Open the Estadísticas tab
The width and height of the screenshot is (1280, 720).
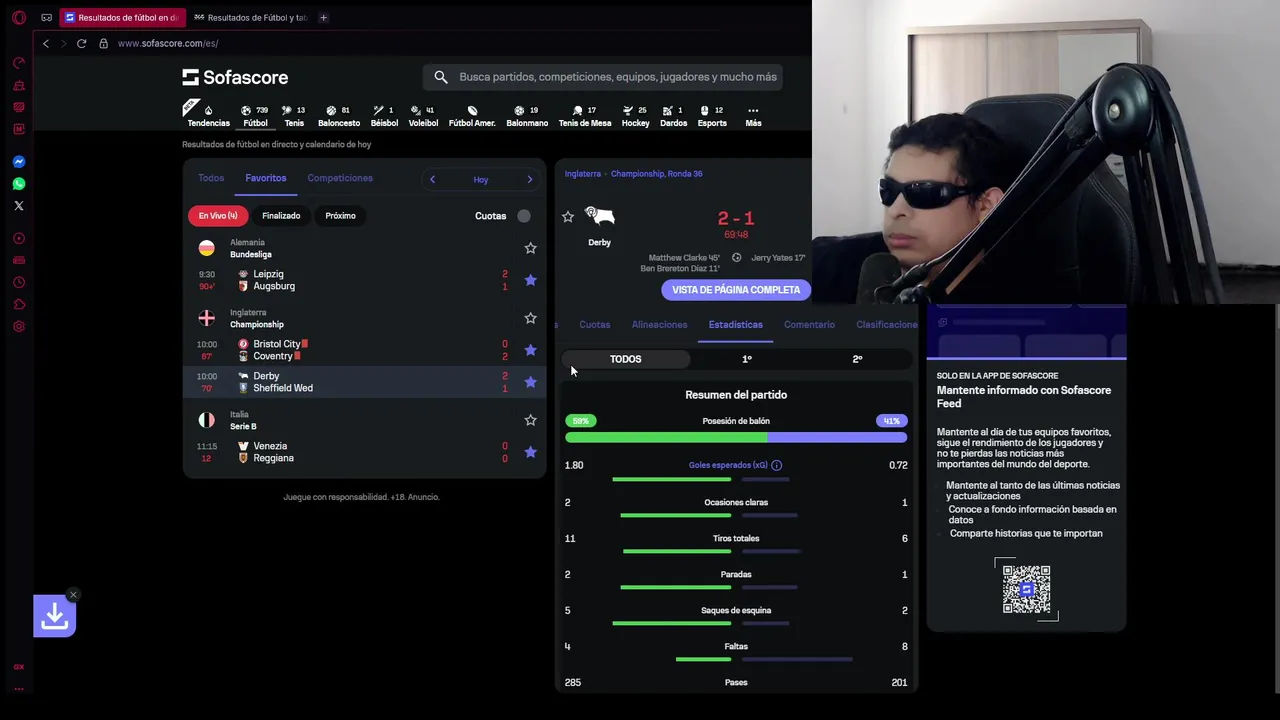(736, 324)
